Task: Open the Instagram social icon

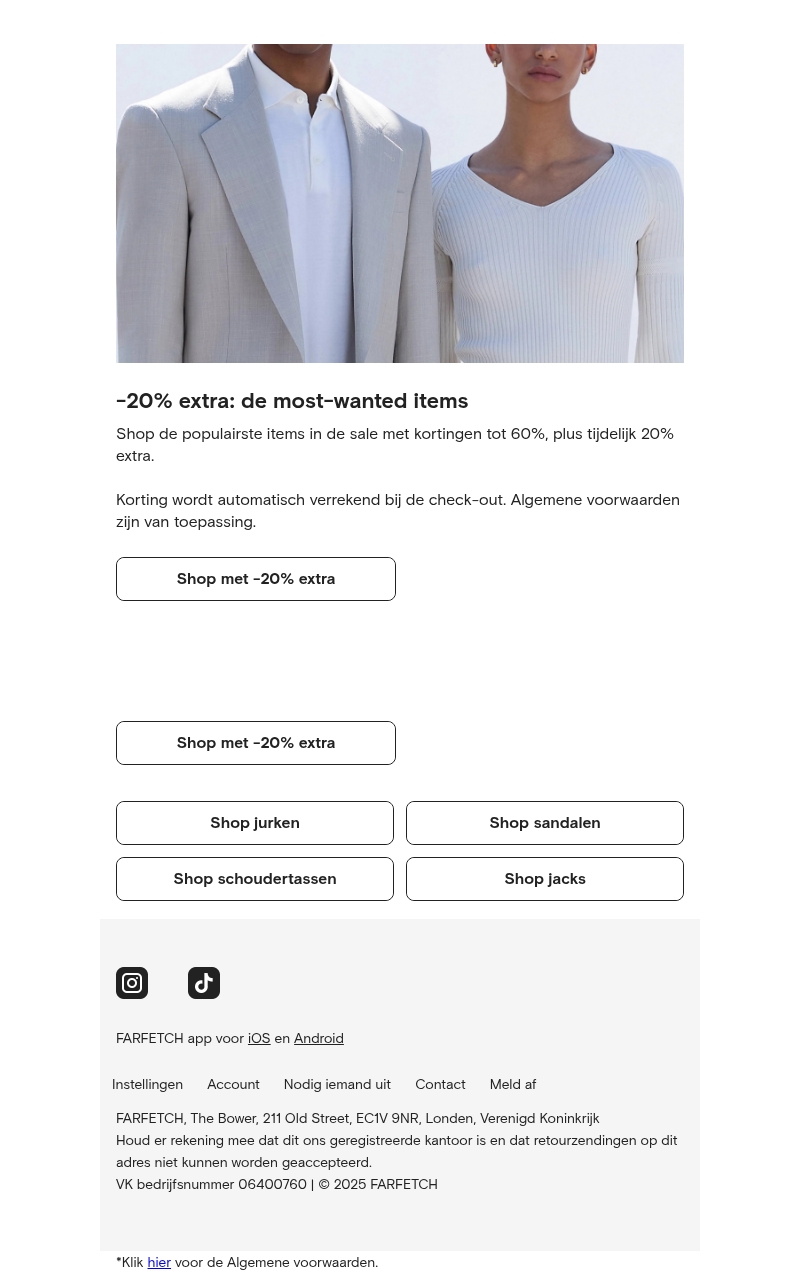Action: point(132,983)
